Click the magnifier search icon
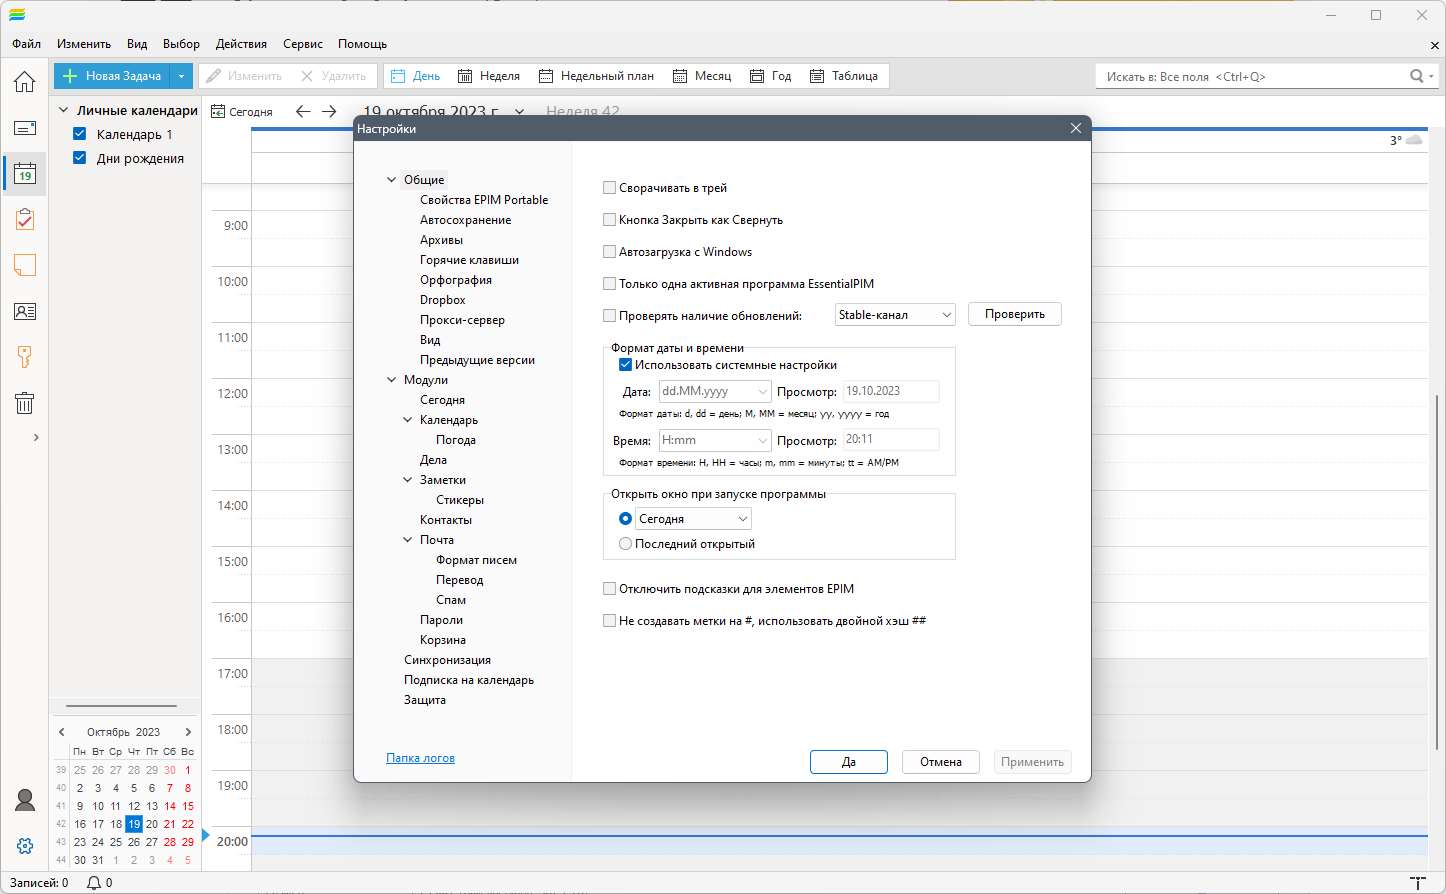 (1416, 76)
